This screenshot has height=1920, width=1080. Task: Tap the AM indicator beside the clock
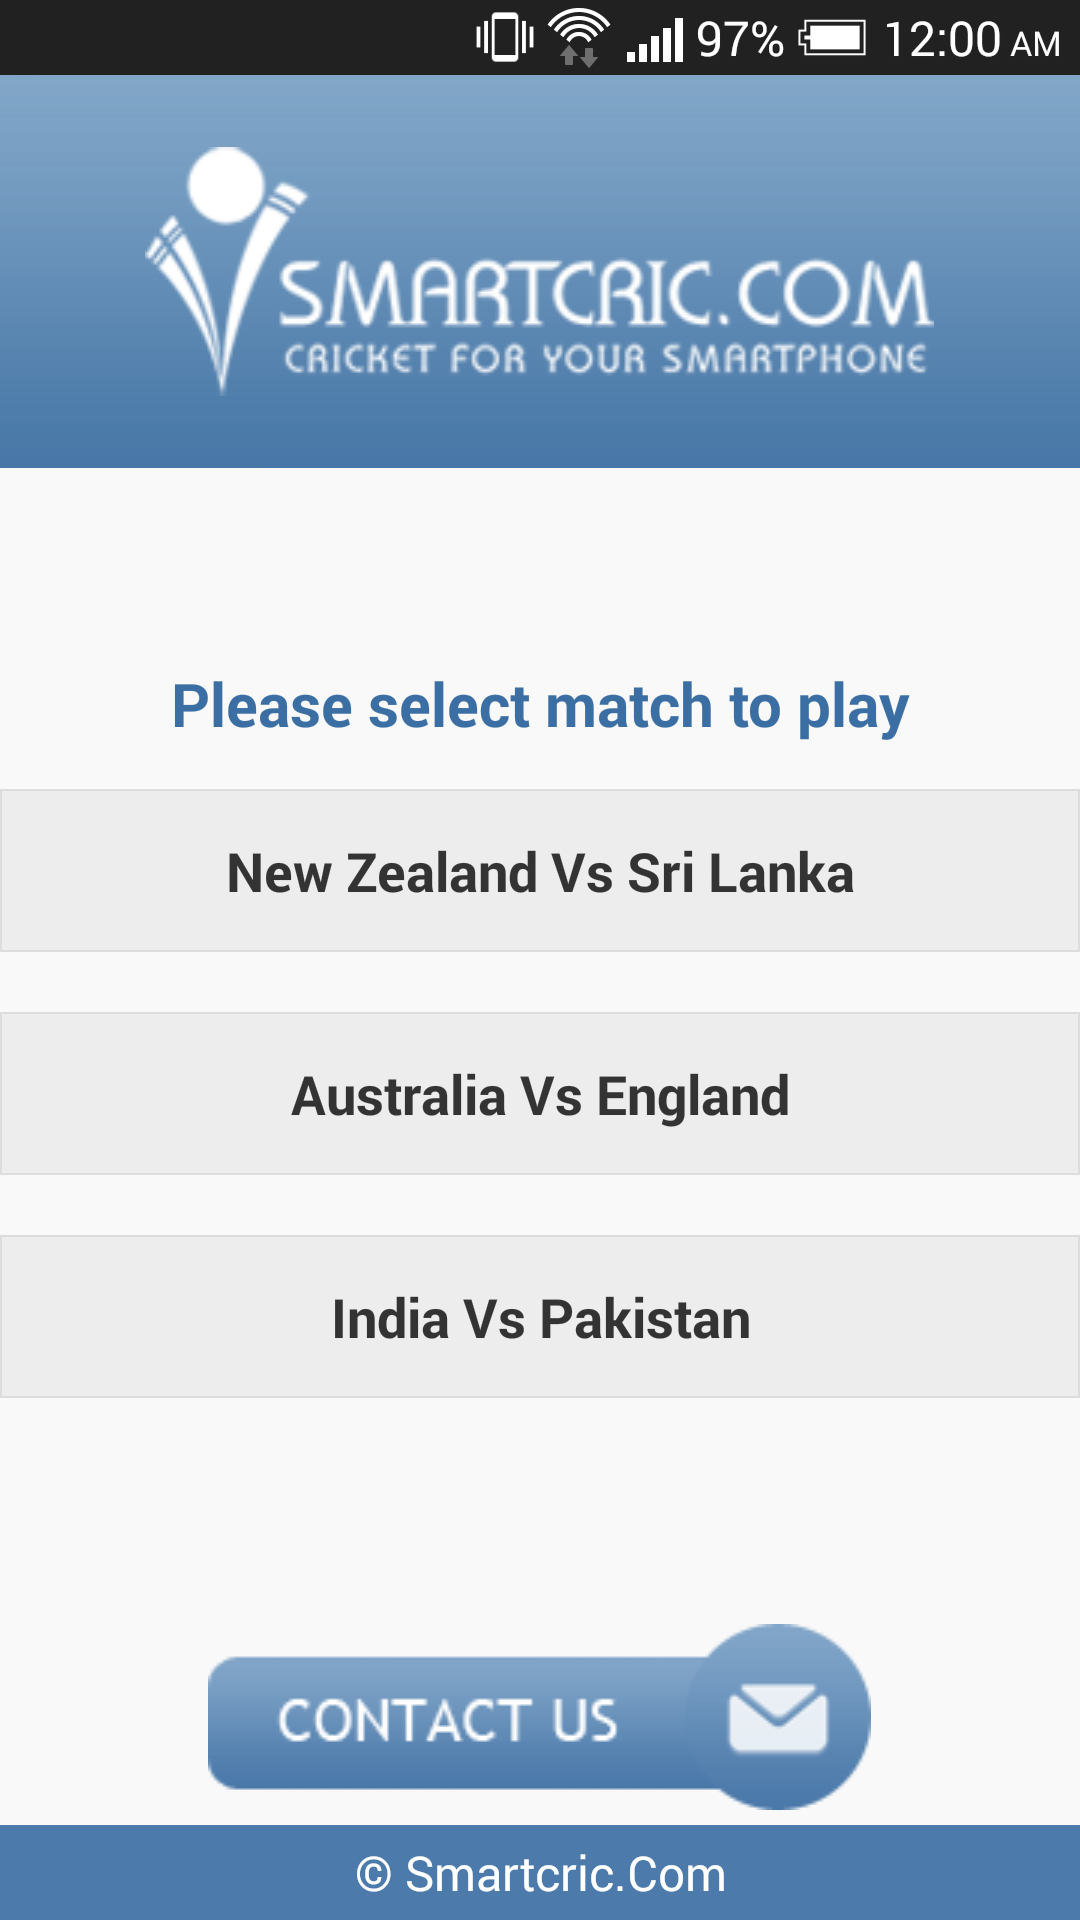coord(1035,44)
